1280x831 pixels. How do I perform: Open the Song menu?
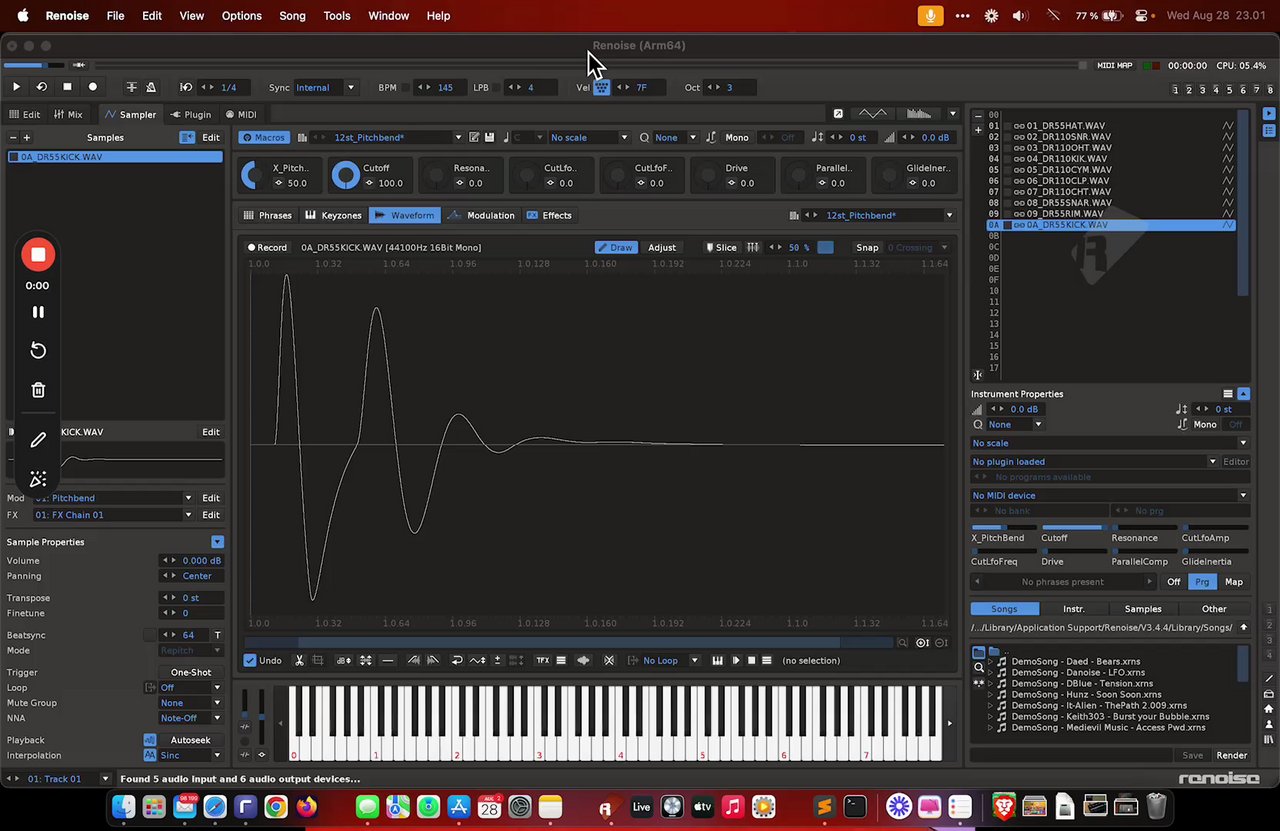tap(292, 16)
